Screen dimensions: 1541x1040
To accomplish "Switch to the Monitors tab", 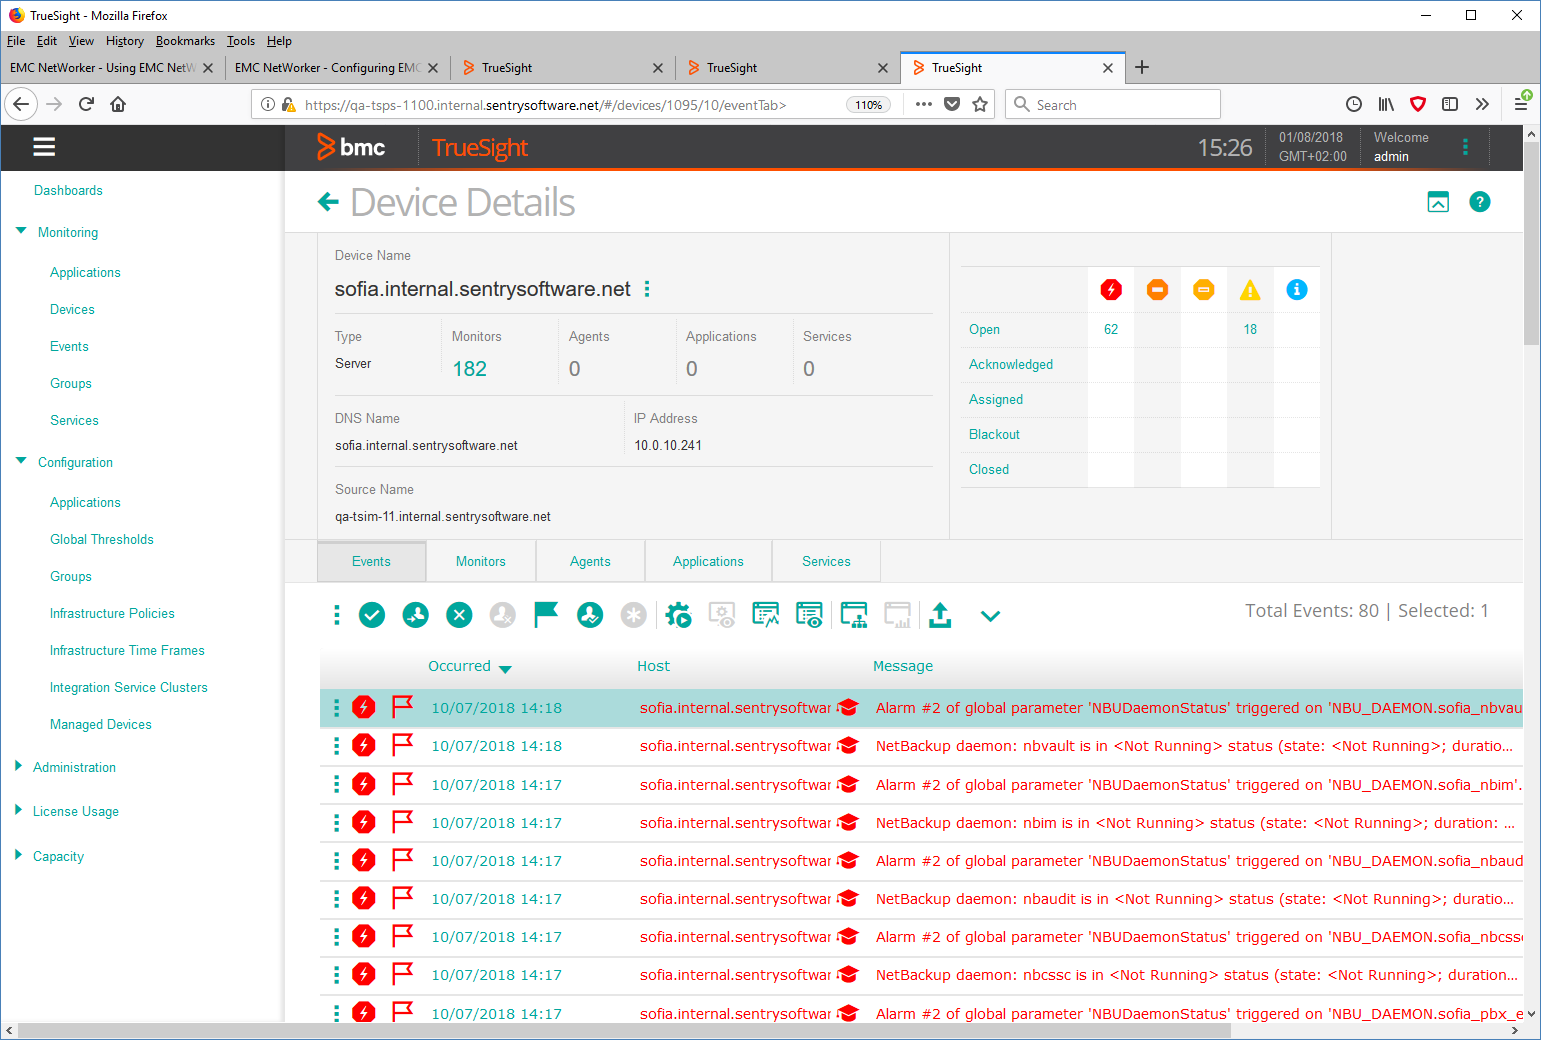I will pyautogui.click(x=480, y=561).
